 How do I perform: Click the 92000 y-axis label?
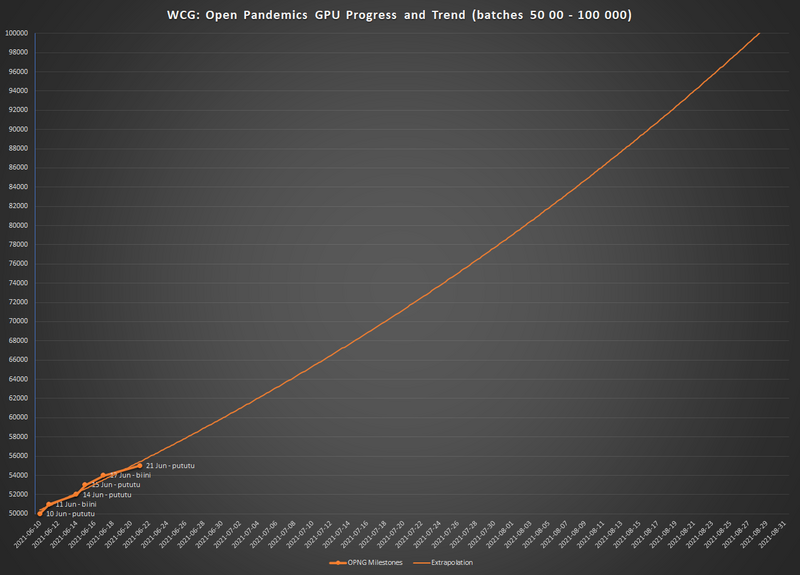[18, 110]
